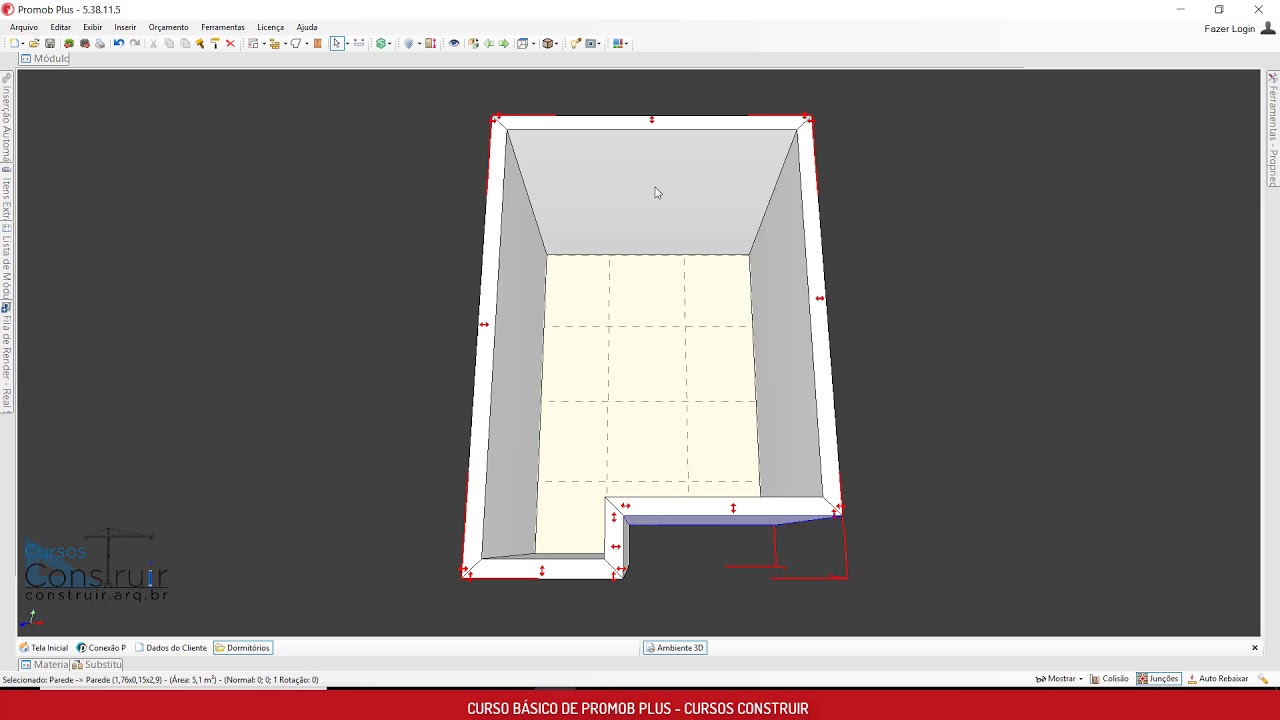Create a new project with the New icon

[x=14, y=43]
